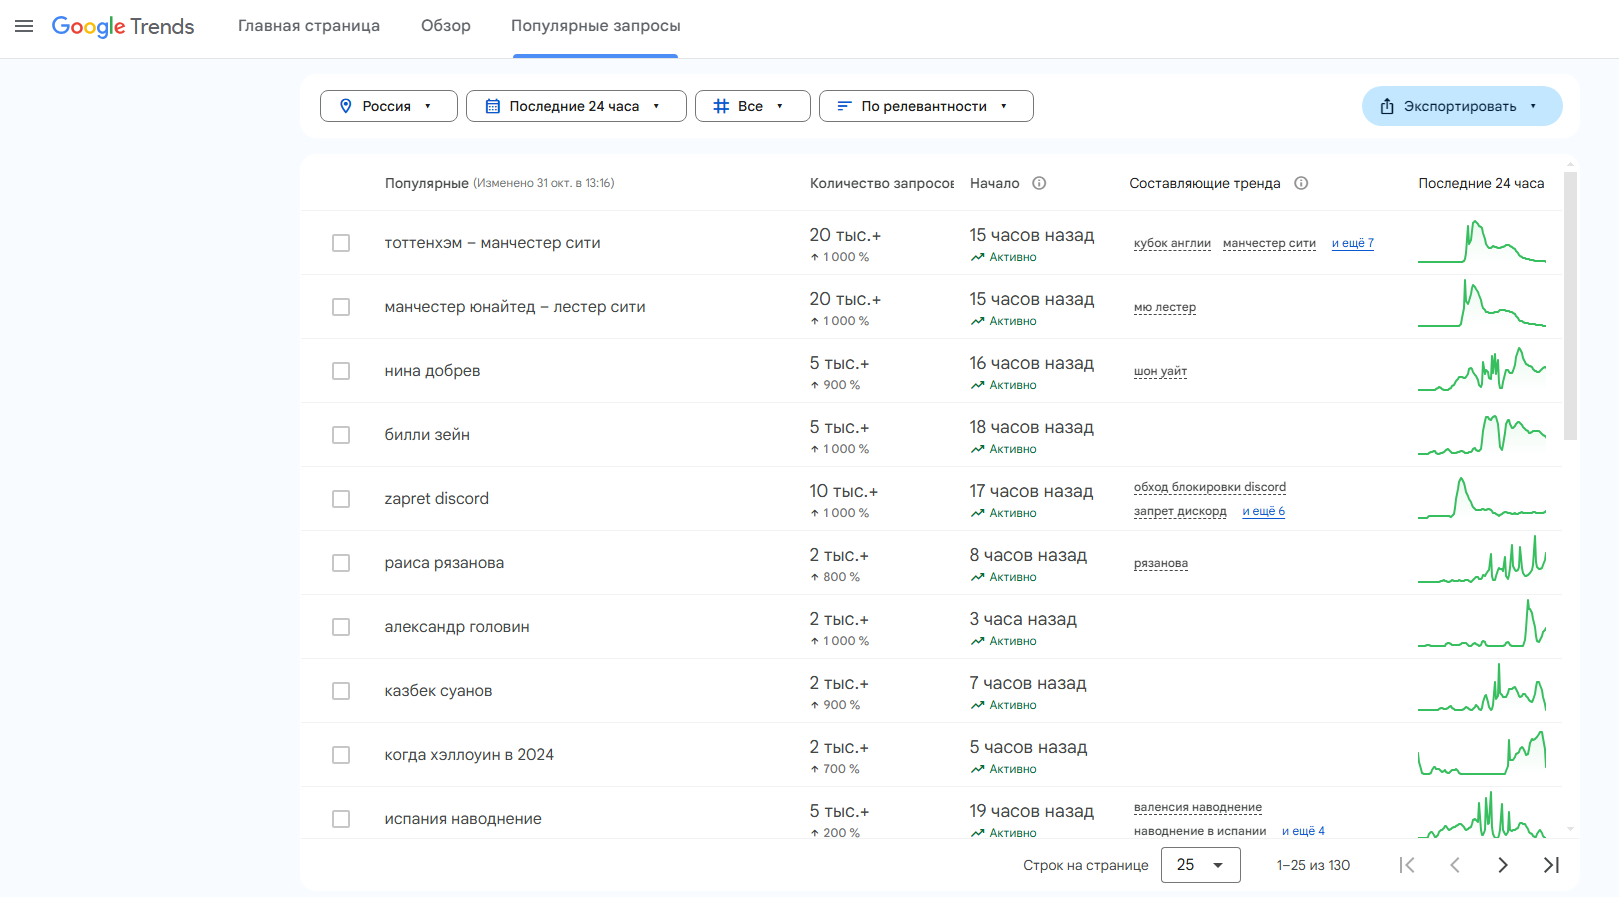Click the валенсия наводнение link
This screenshot has height=897, width=1619.
pos(1198,807)
